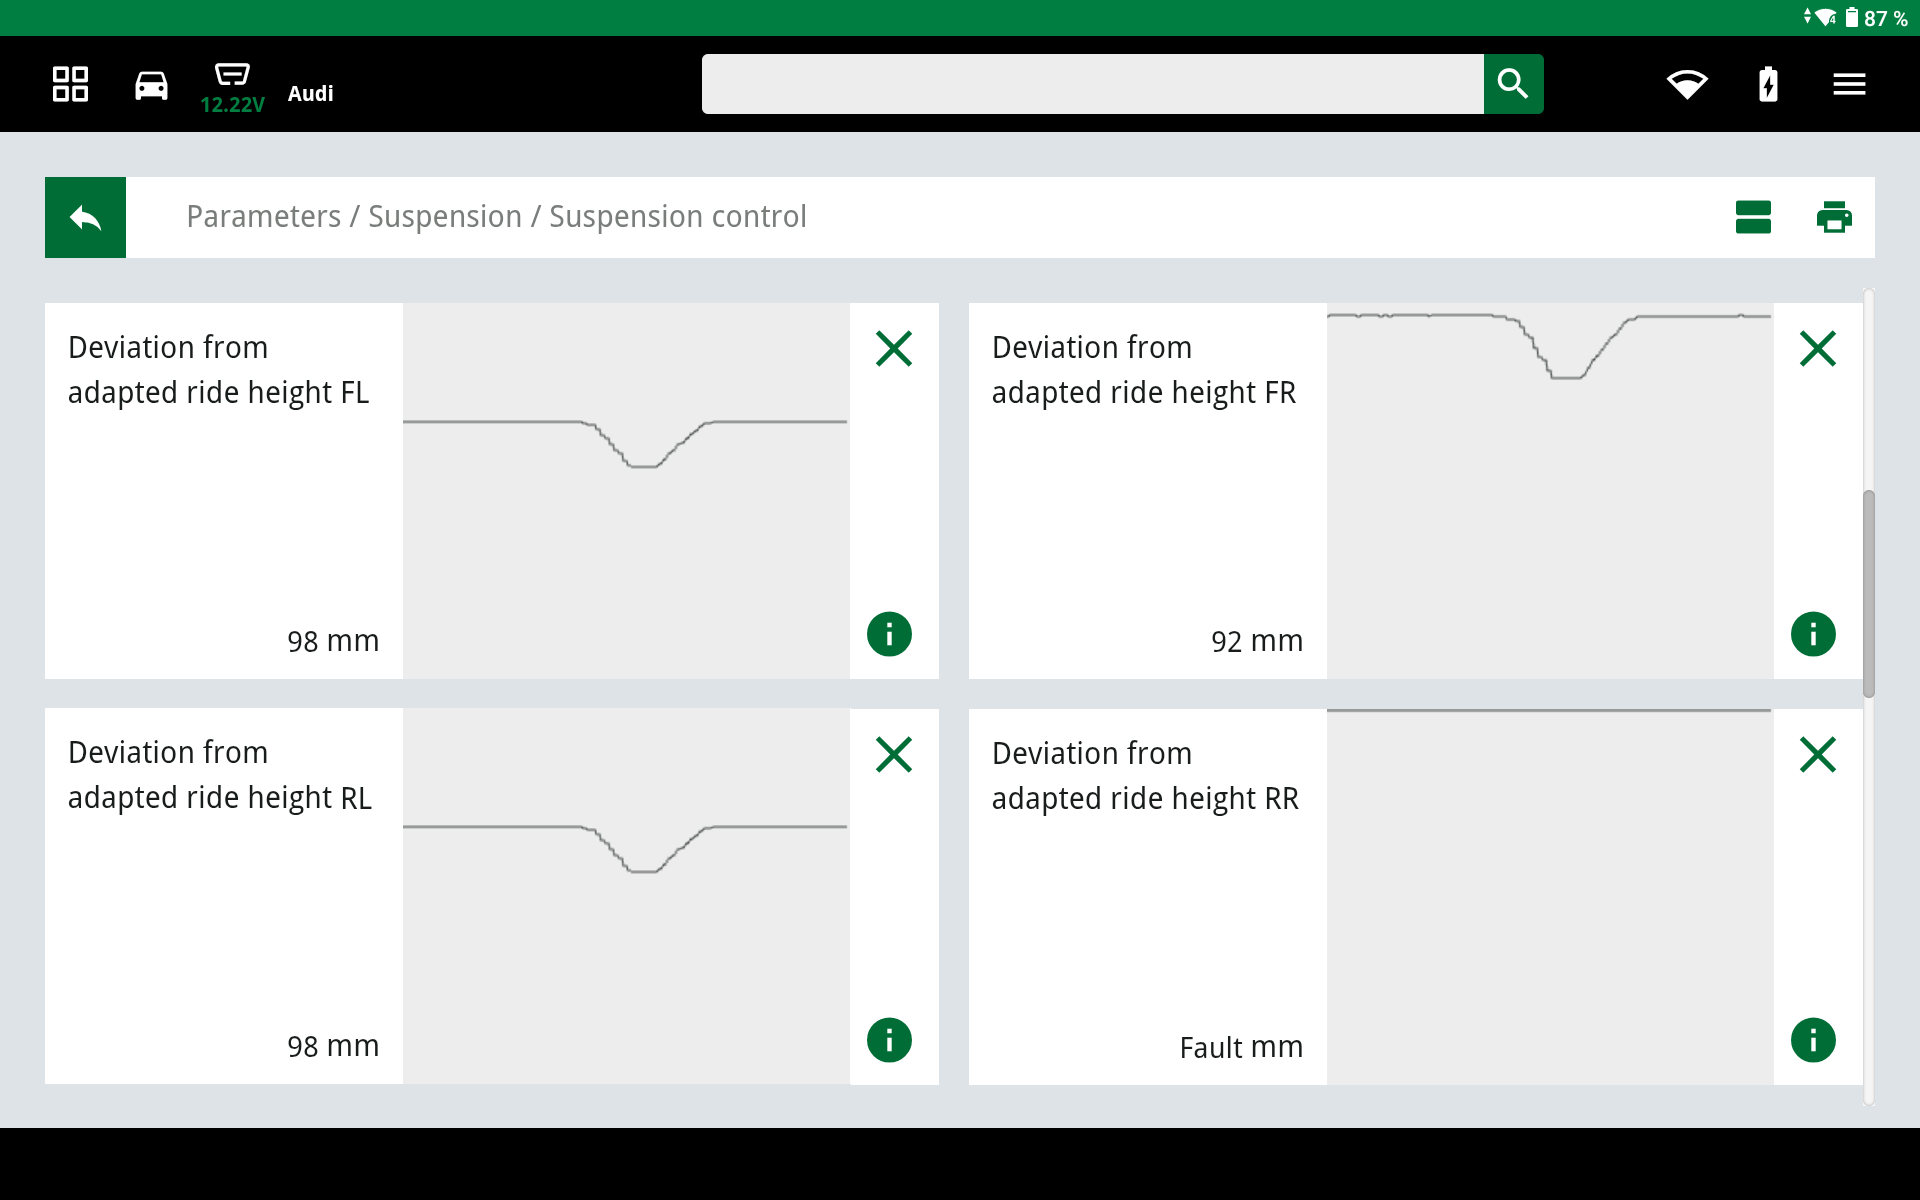Open the apps grid home icon

point(70,84)
